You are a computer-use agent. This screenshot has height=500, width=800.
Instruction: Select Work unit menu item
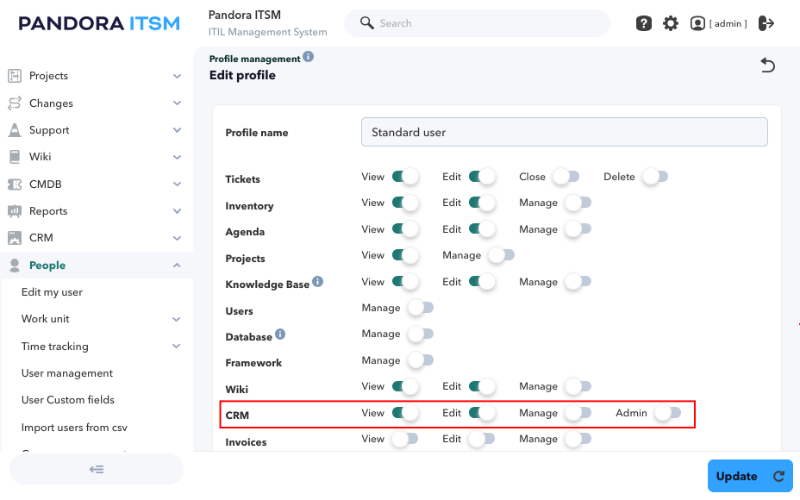click(45, 319)
